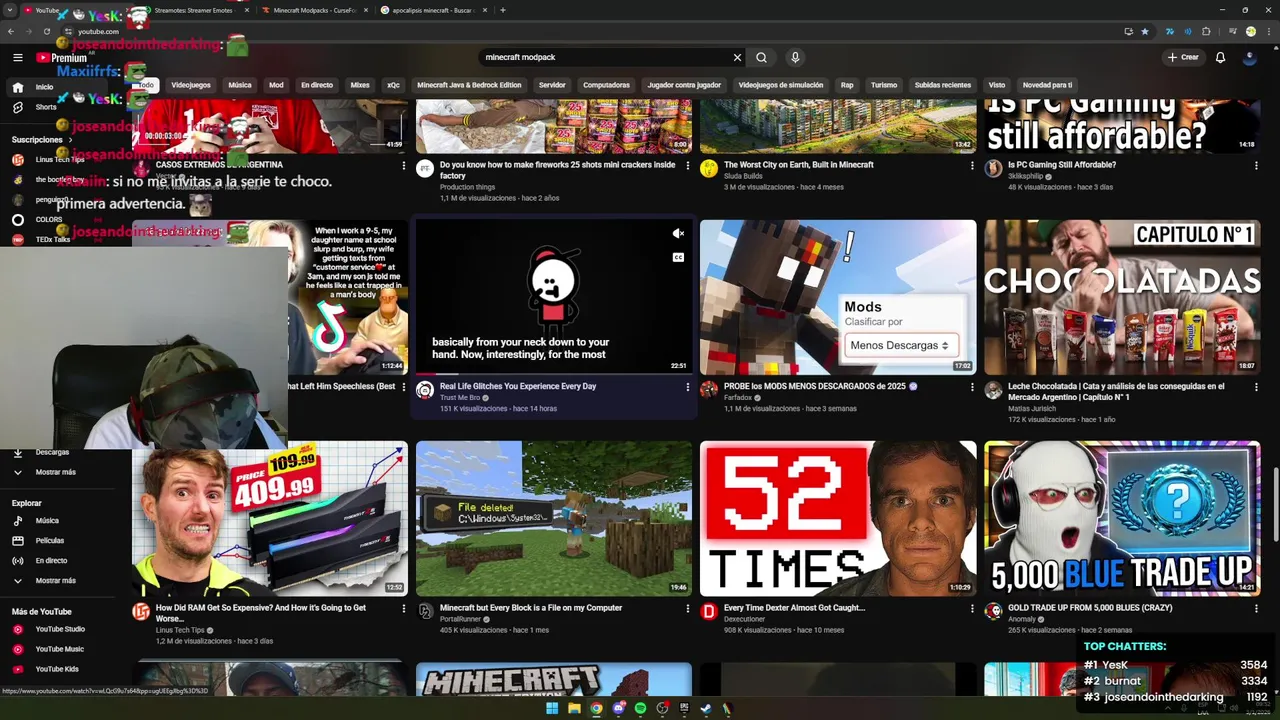Open Spotify from the taskbar
This screenshot has height=720, width=1280.
(x=640, y=709)
